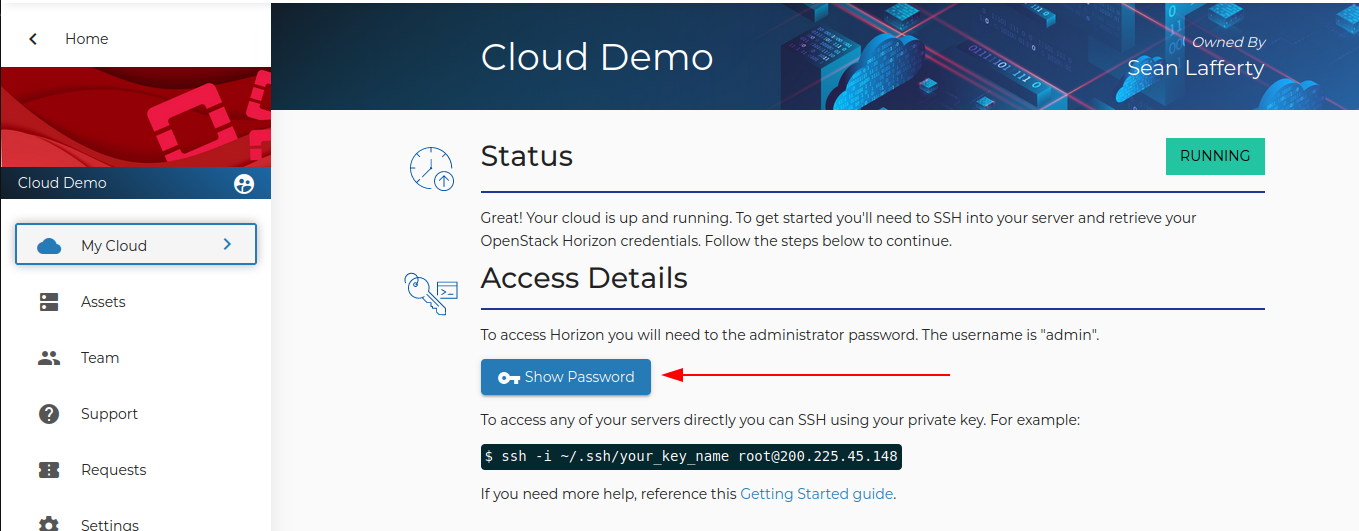This screenshot has height=531, width=1359.
Task: Click the Settings gear icon
Action: click(x=49, y=524)
